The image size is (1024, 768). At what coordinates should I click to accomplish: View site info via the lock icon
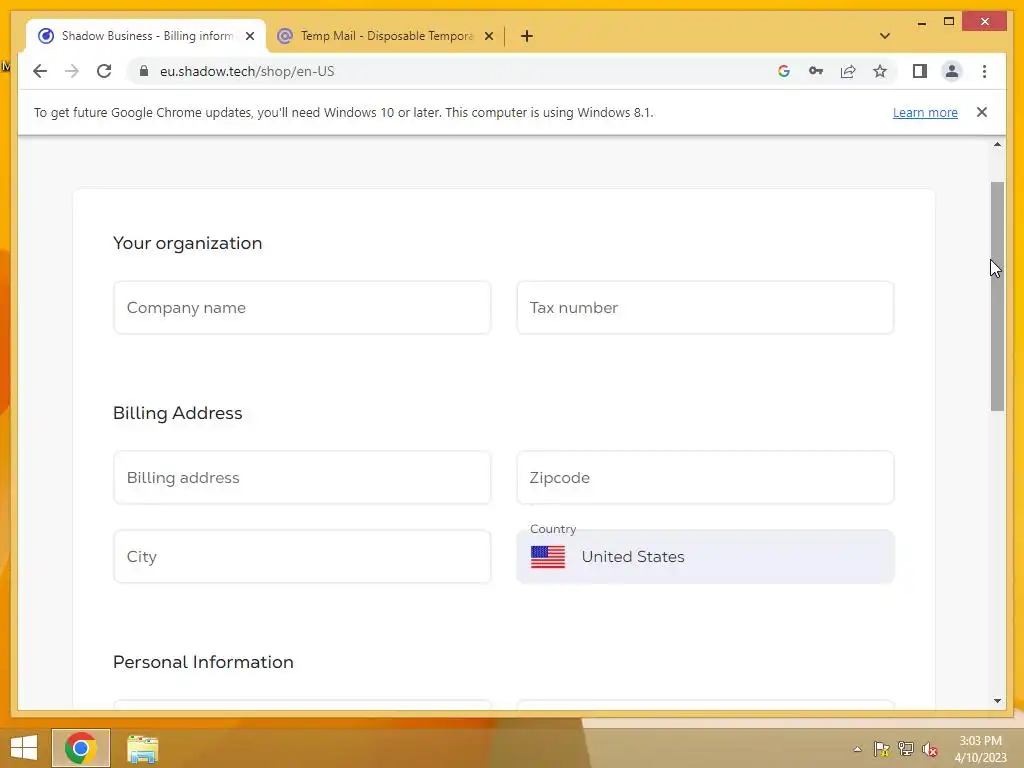point(144,71)
